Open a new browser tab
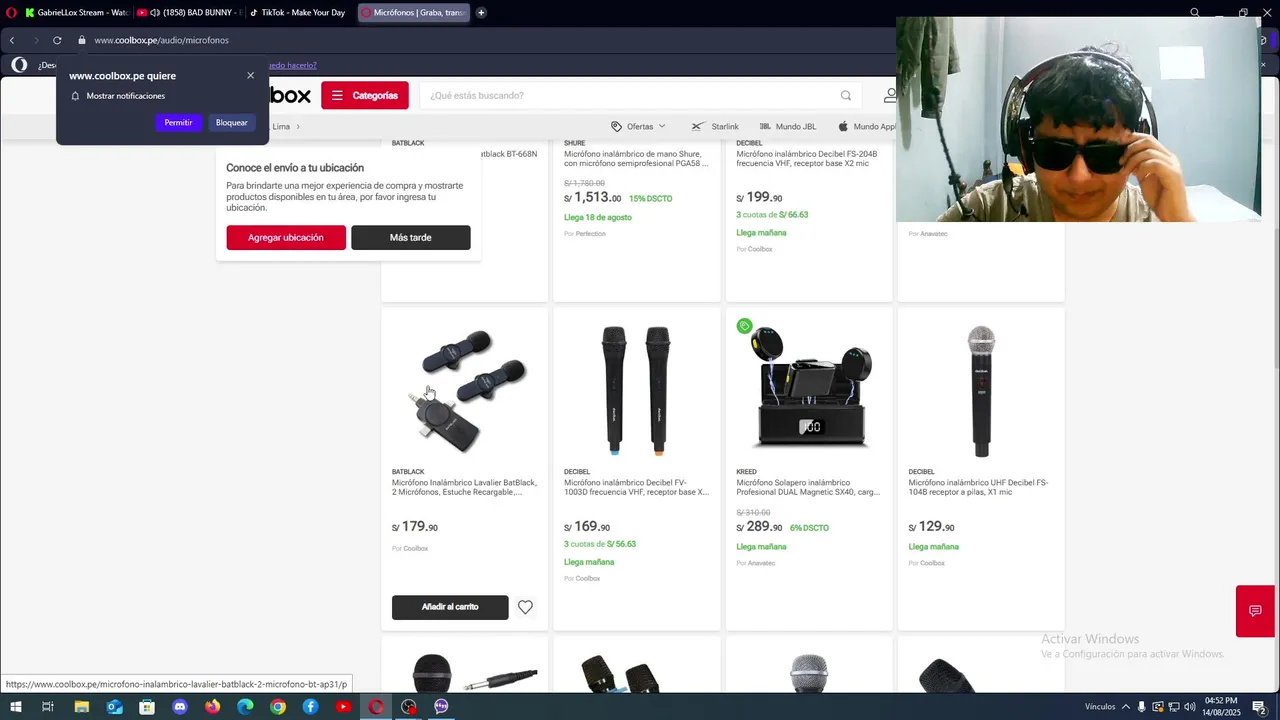This screenshot has height=720, width=1280. 481,13
